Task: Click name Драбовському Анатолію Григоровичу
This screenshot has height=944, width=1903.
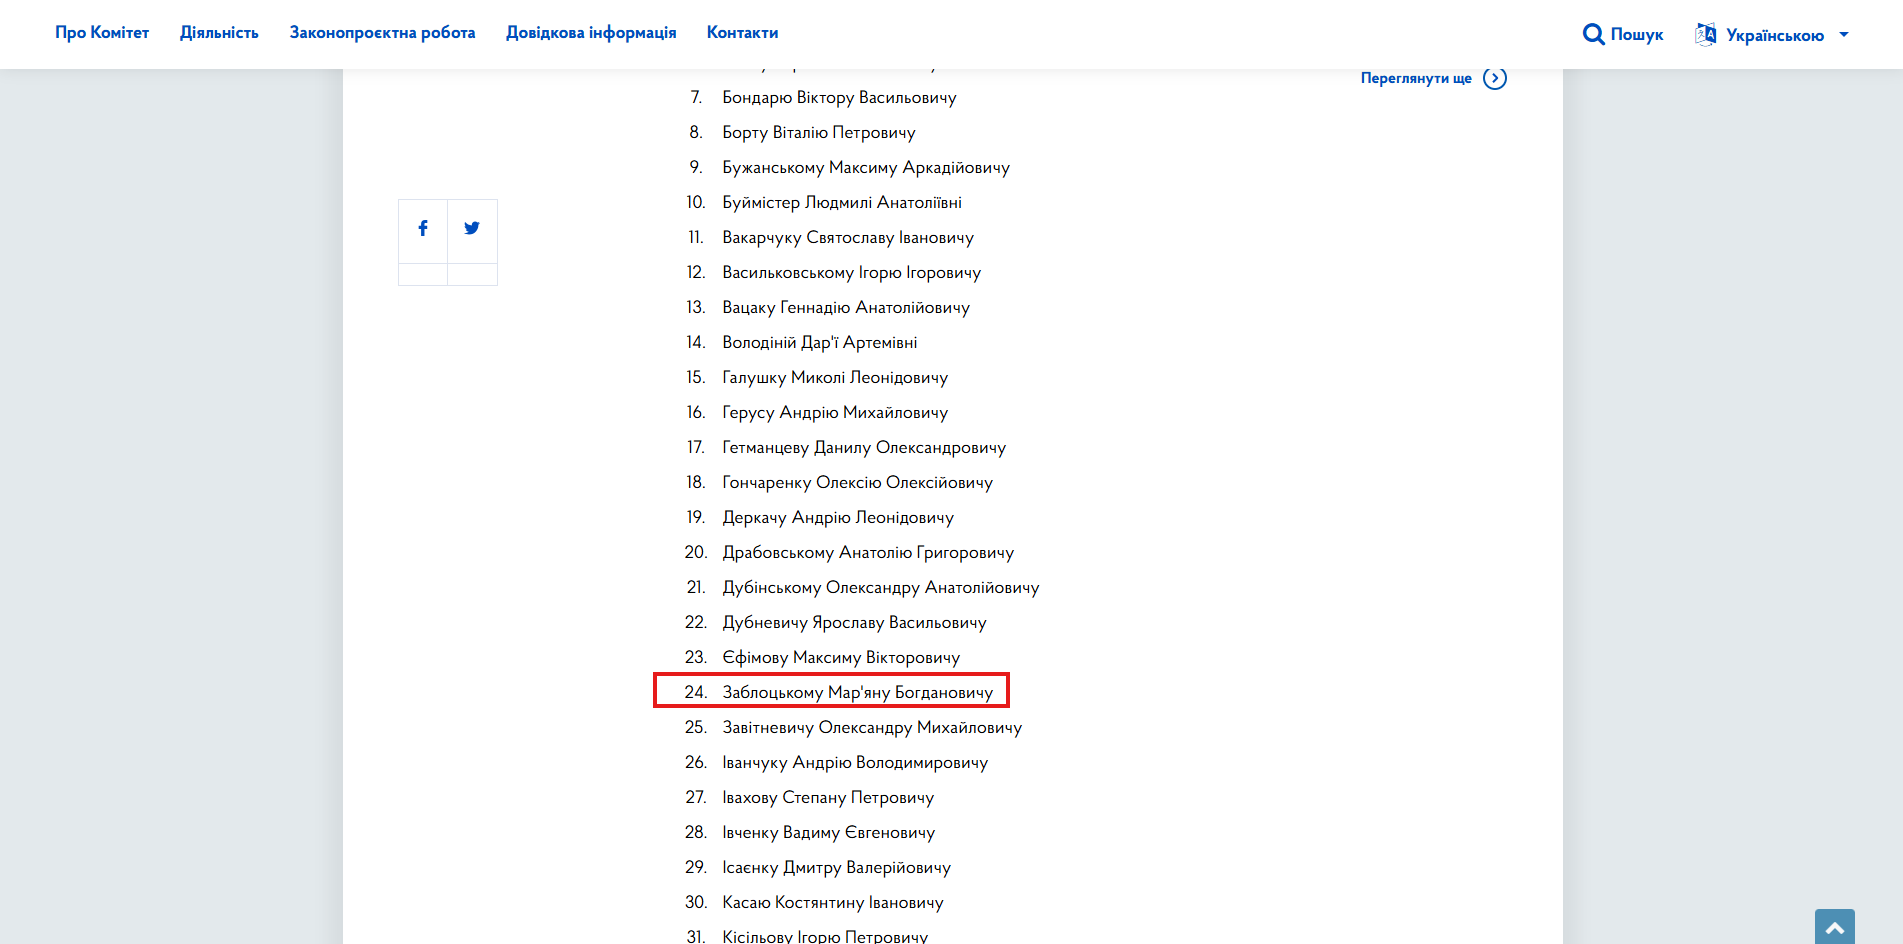Action: coord(868,553)
